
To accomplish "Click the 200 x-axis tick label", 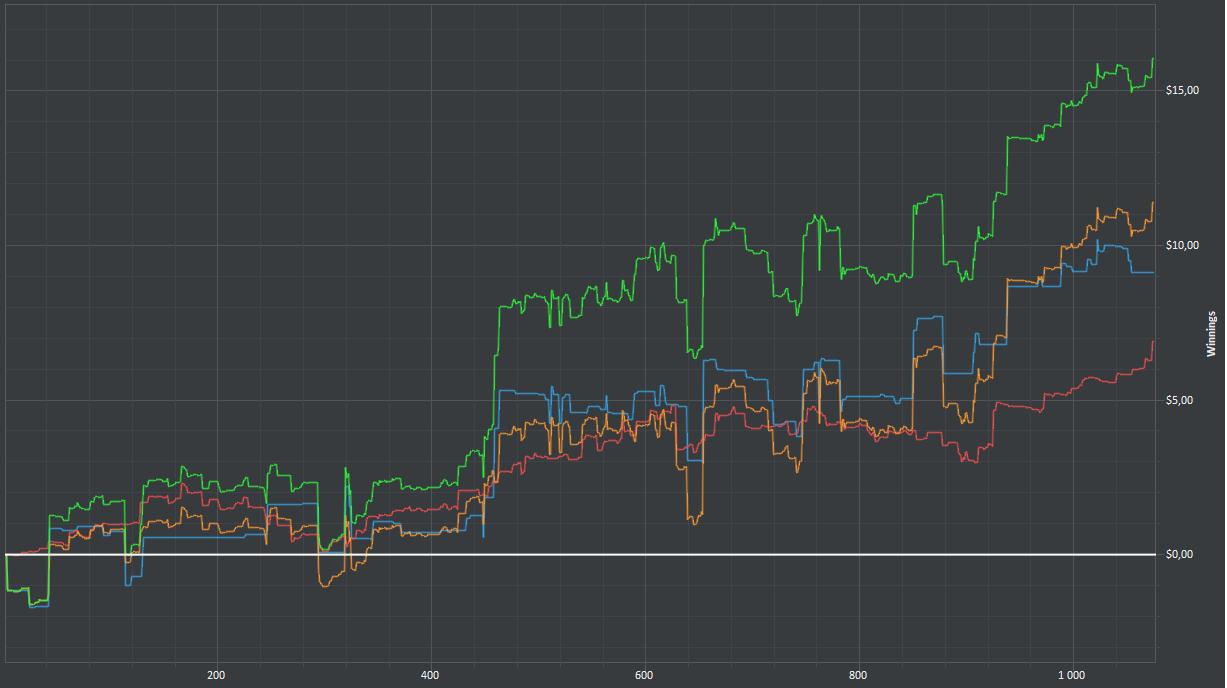I will pyautogui.click(x=216, y=675).
